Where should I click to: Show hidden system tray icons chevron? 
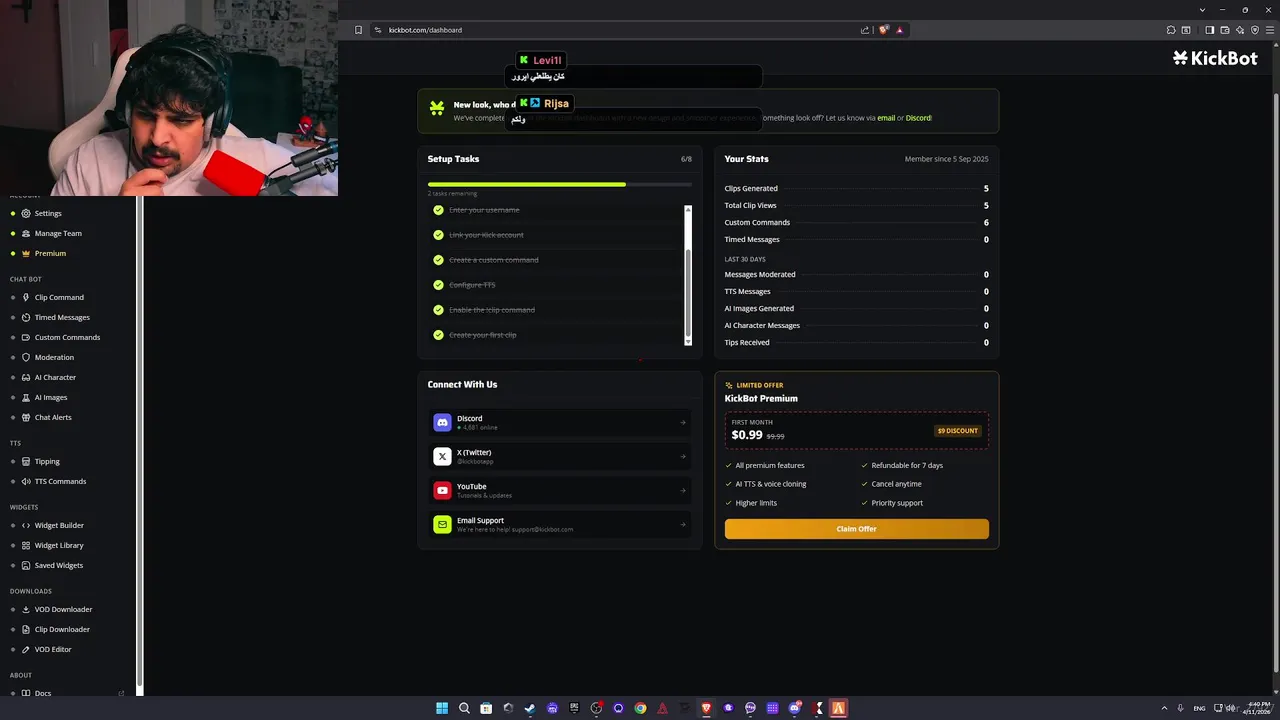(x=1165, y=708)
